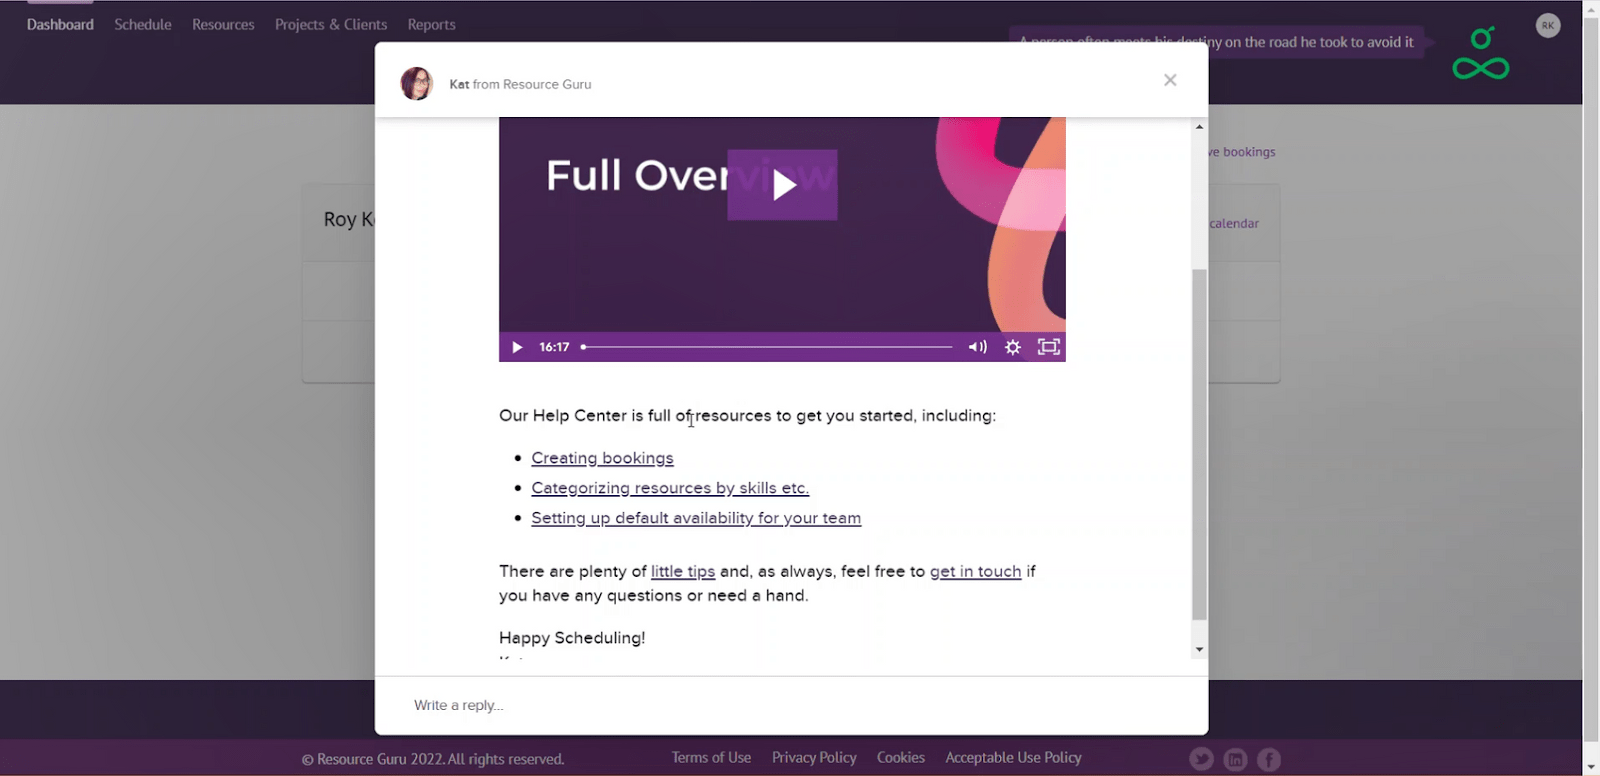Open the Creating bookings help link
This screenshot has width=1600, height=776.
tap(602, 458)
